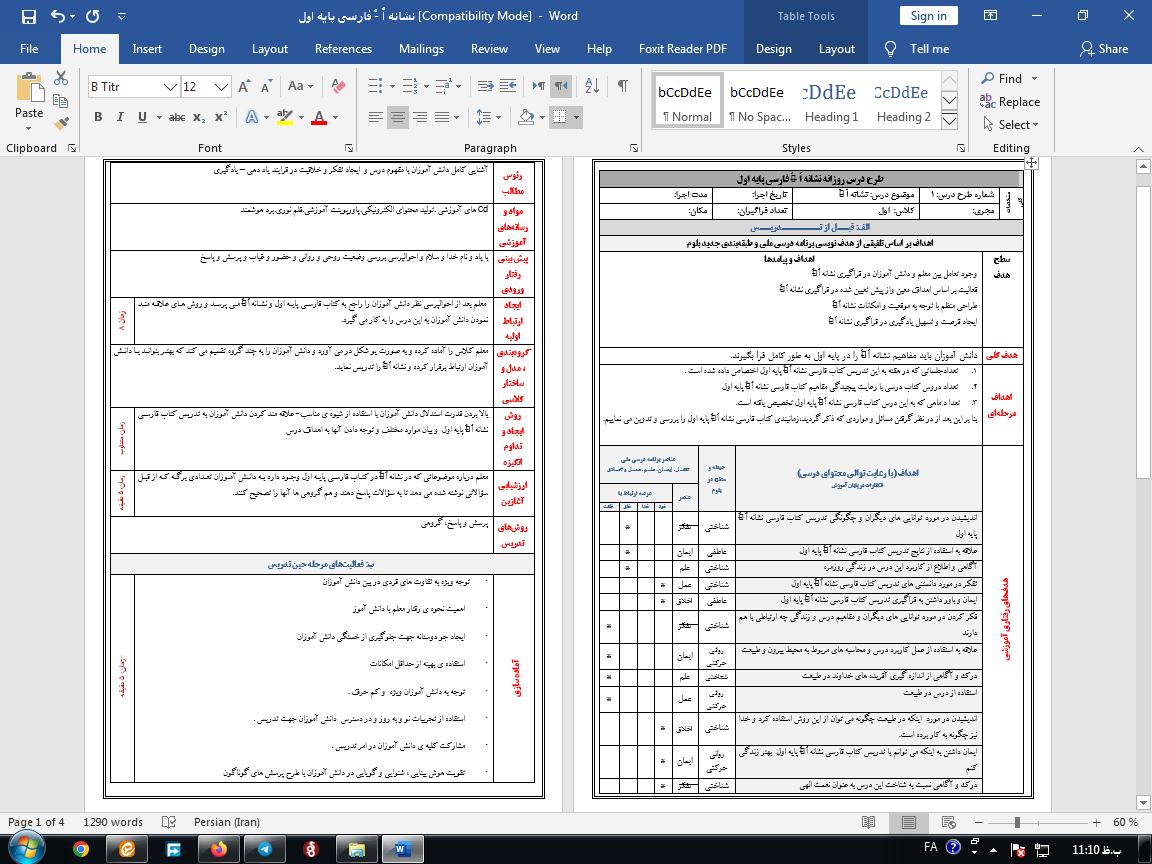
Task: Click the Cut scissors icon
Action: 62,78
